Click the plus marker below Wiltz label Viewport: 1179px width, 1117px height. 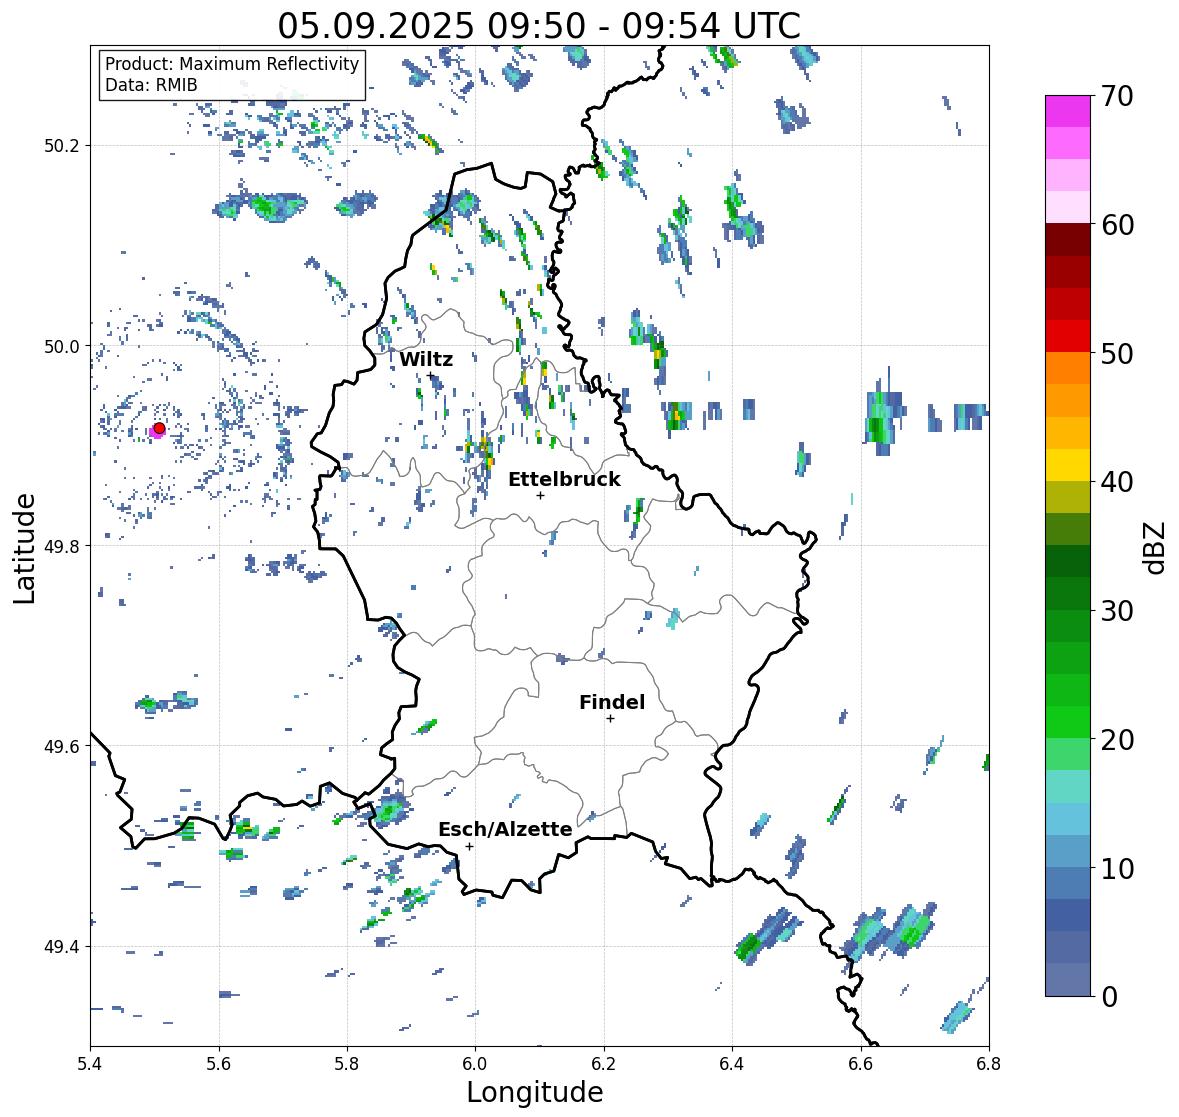pos(431,376)
